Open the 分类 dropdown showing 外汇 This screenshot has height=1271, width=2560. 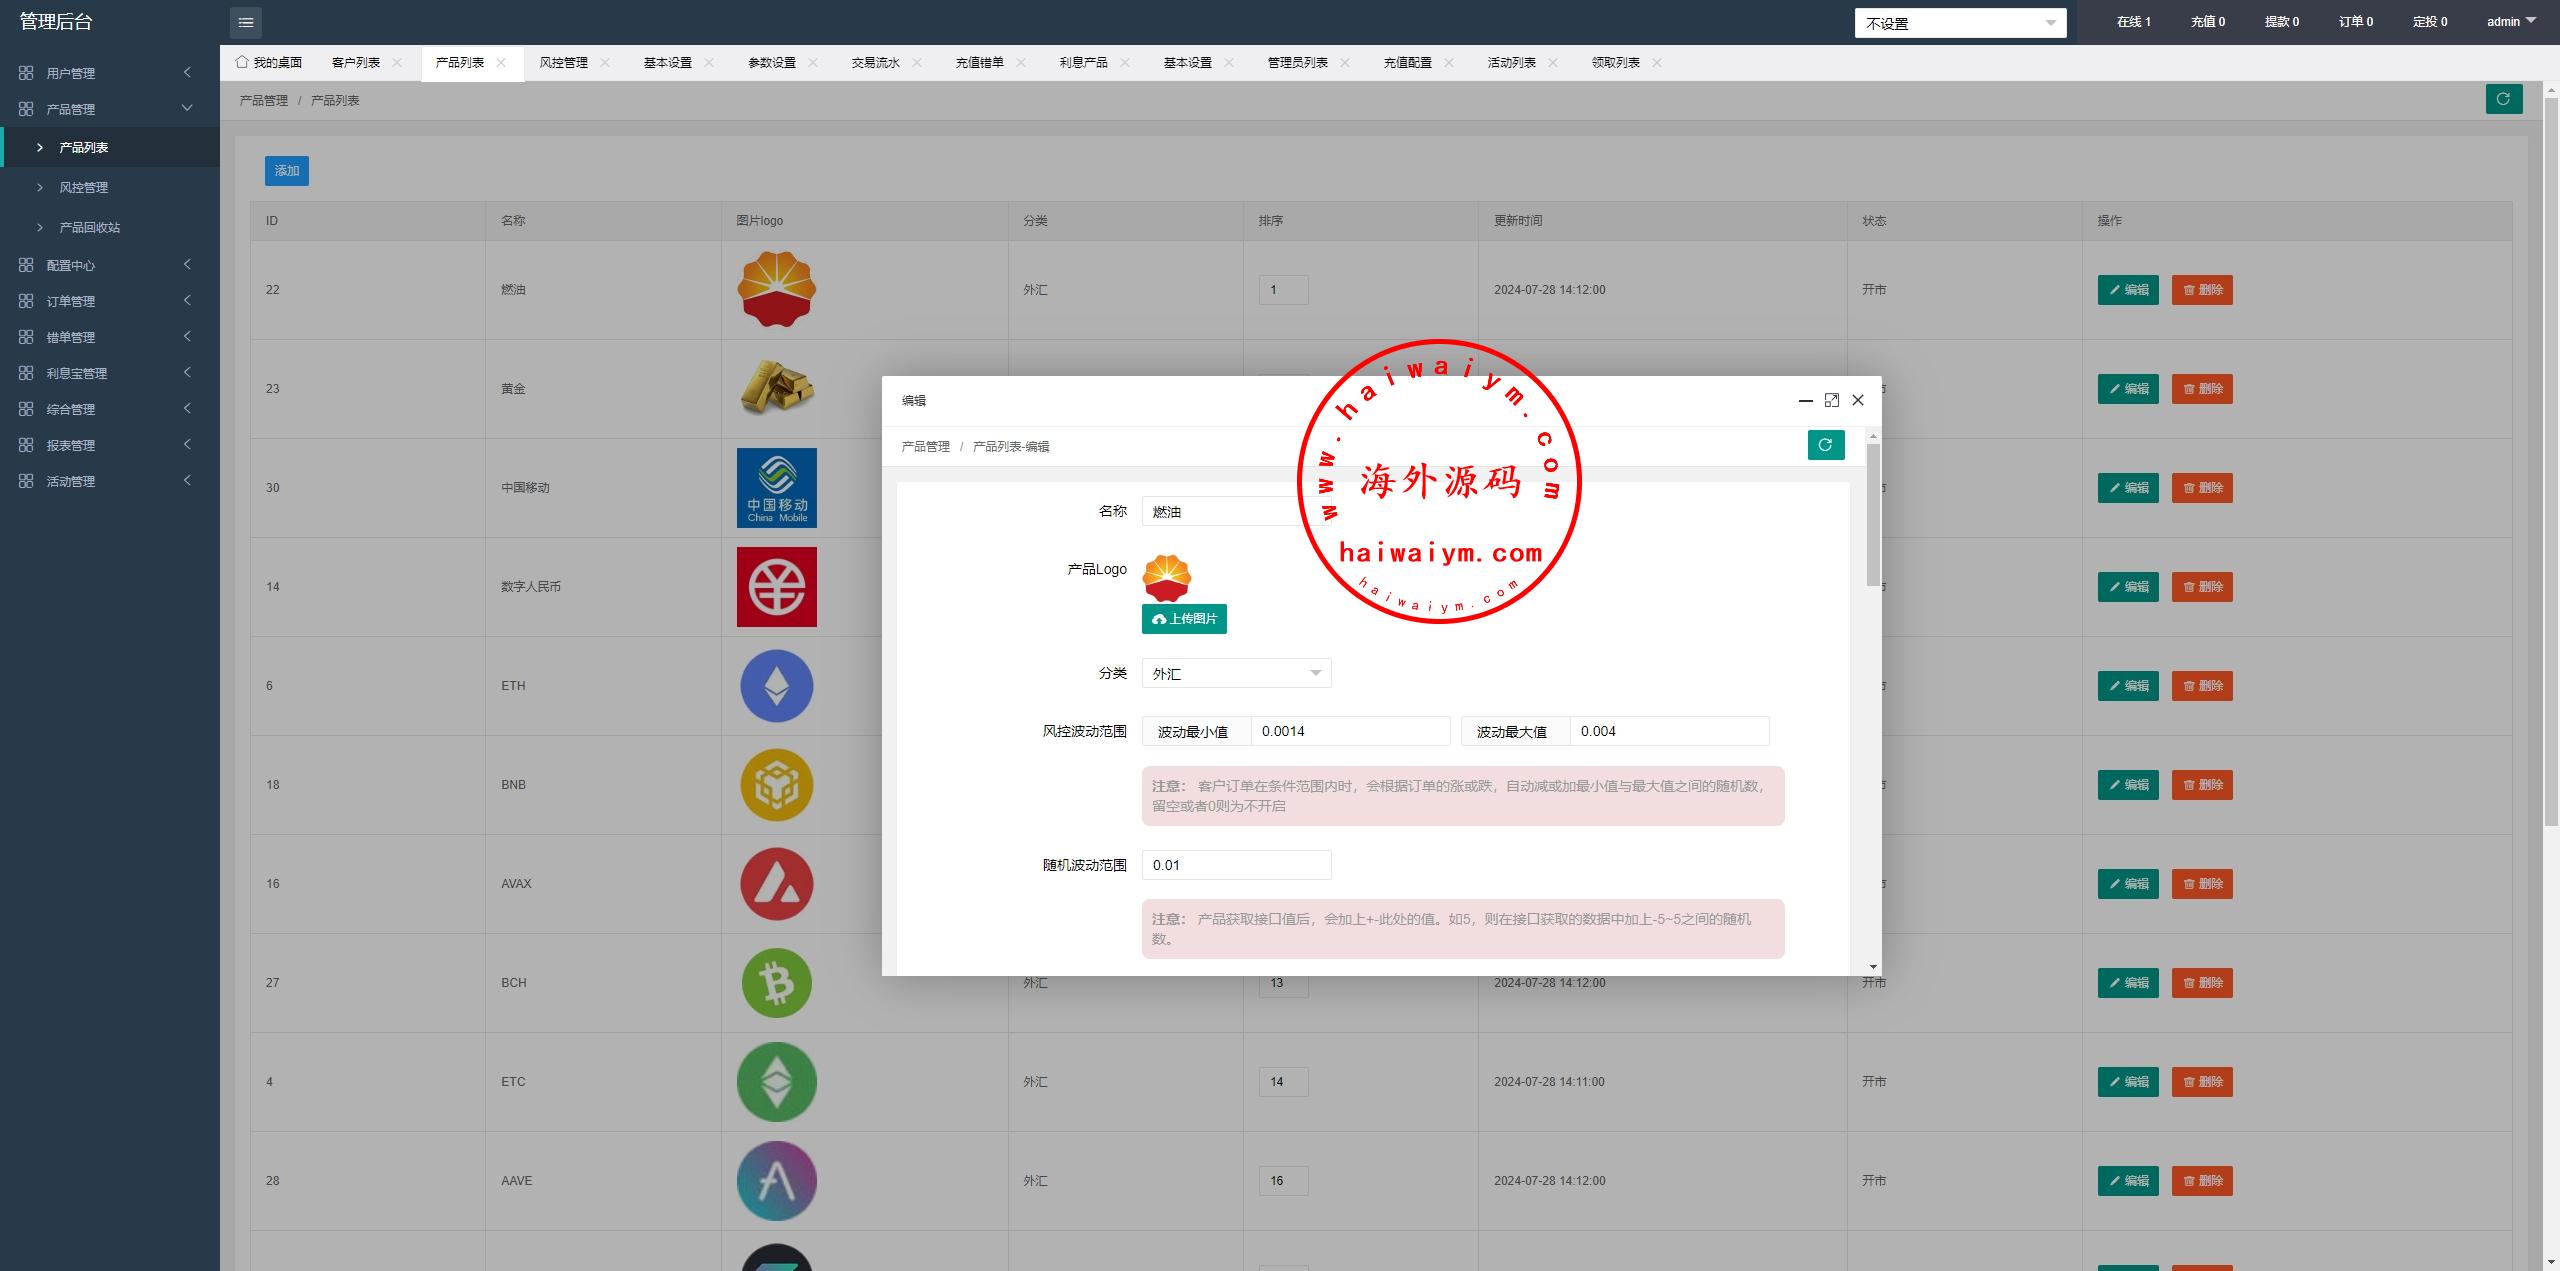pos(1236,673)
